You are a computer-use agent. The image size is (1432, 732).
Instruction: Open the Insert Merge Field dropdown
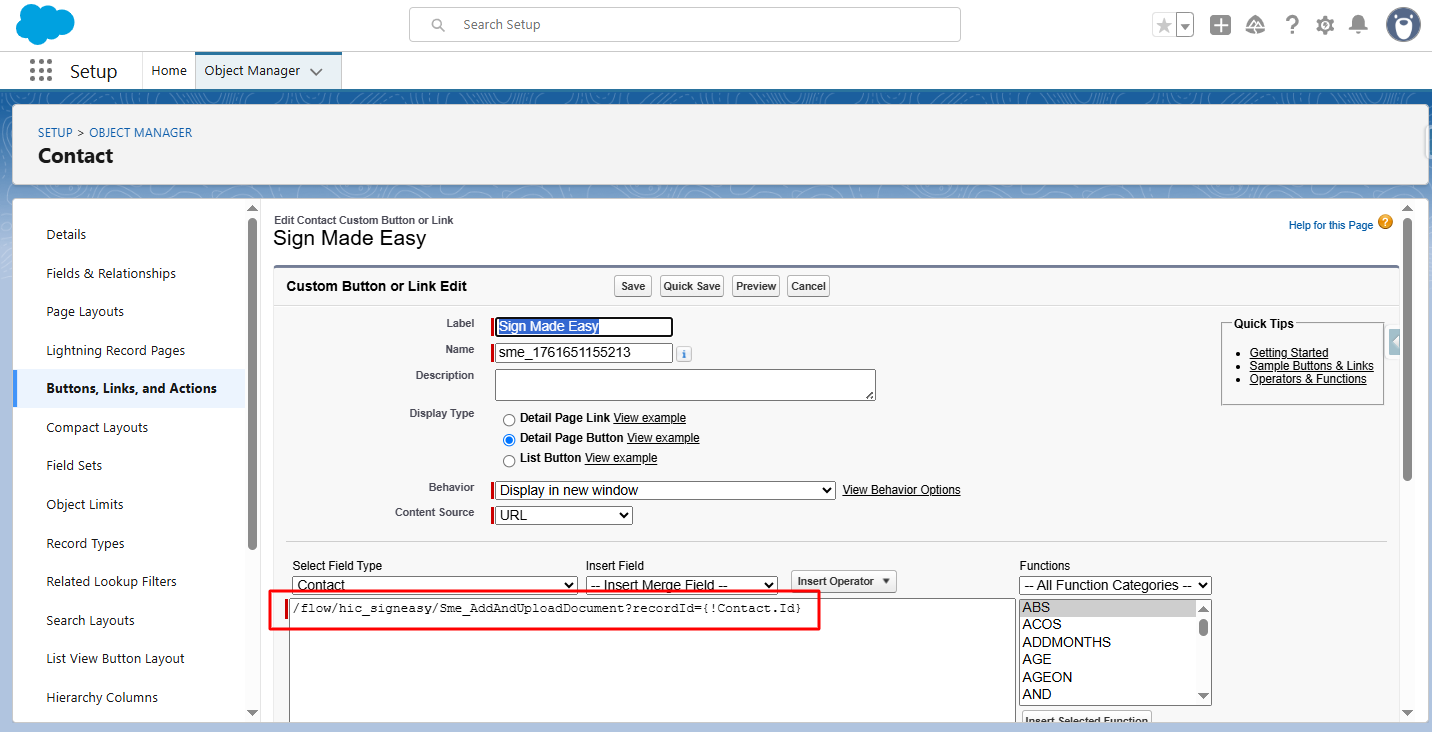tap(681, 585)
